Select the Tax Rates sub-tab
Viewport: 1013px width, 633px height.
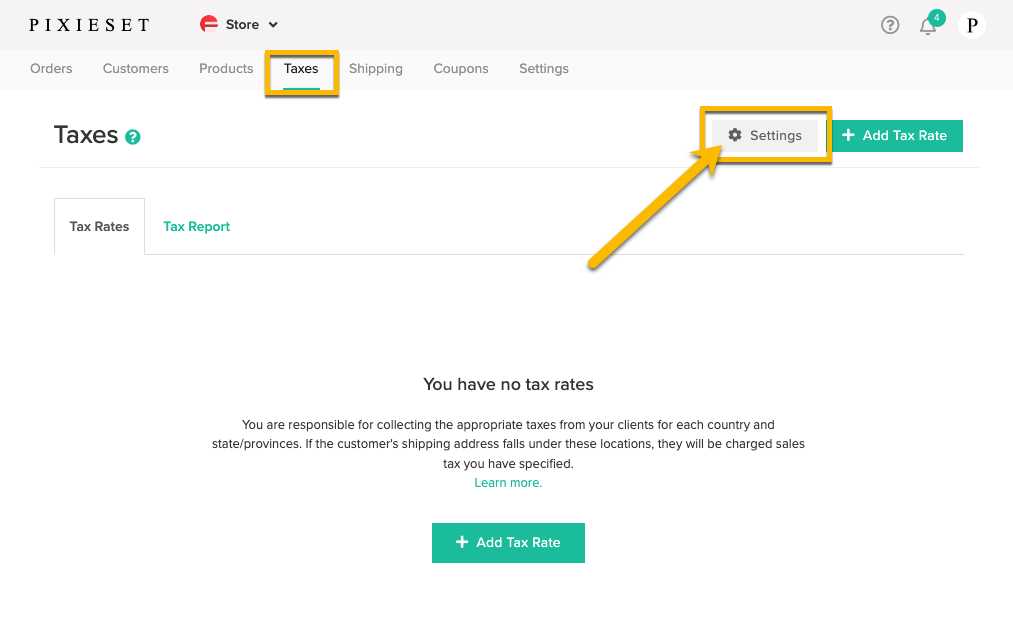(x=99, y=226)
